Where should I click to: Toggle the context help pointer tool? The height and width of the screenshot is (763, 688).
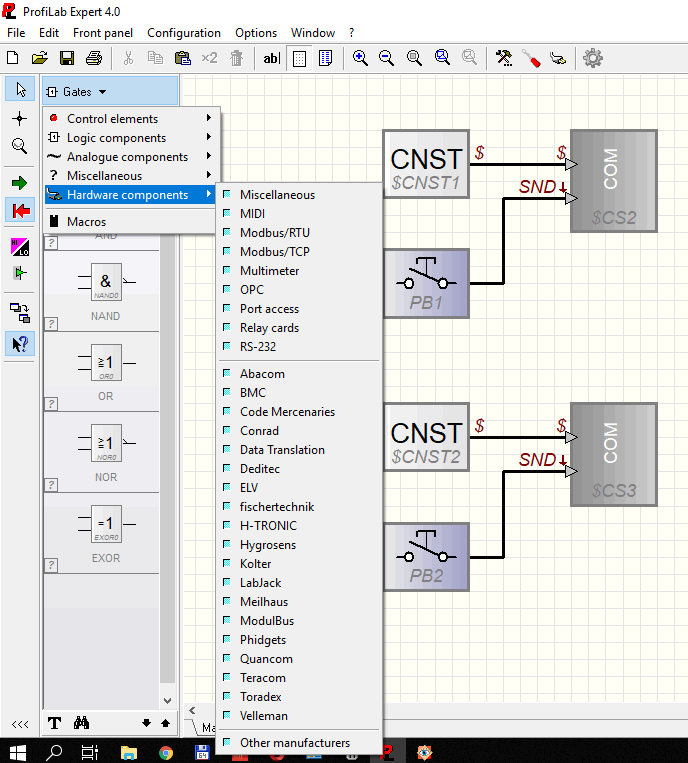(x=19, y=343)
